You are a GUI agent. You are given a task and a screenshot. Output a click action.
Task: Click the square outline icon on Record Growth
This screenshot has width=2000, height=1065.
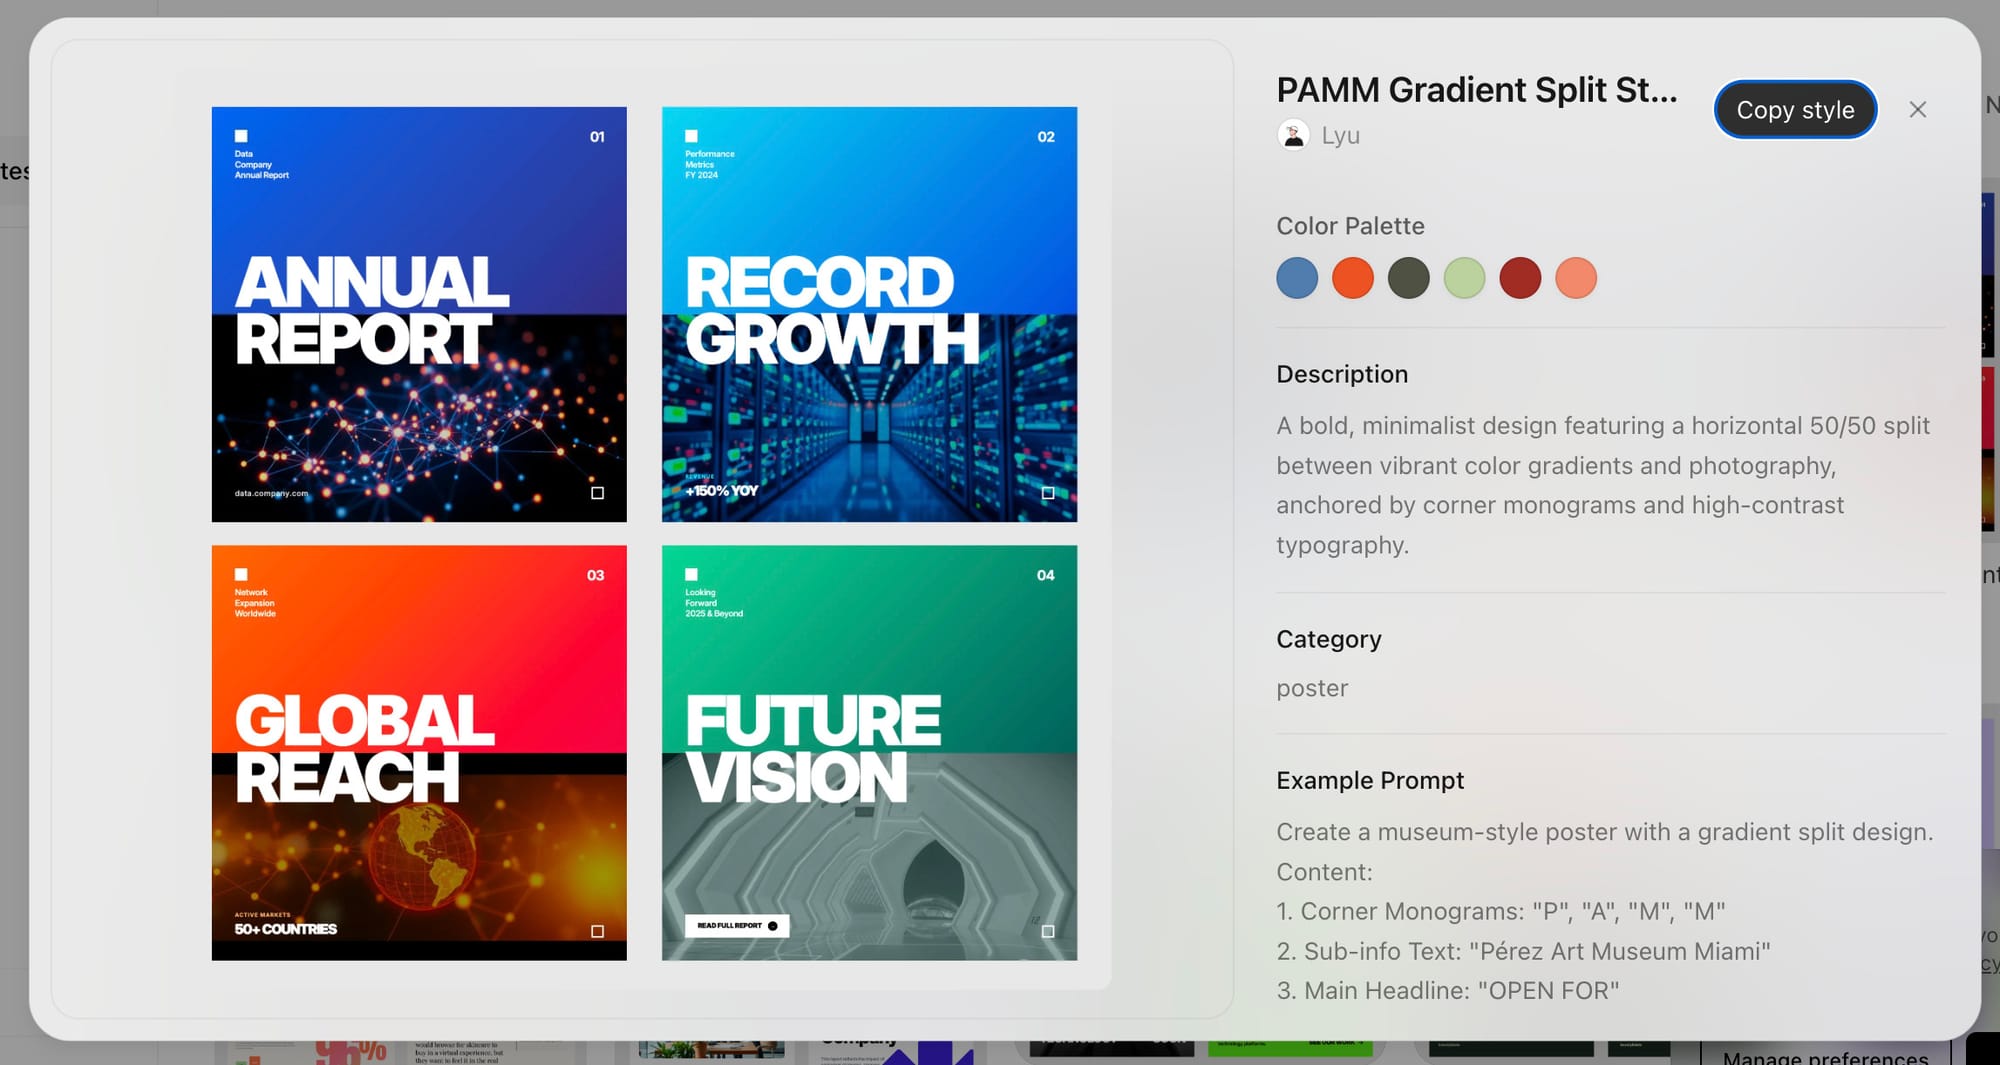point(1048,493)
